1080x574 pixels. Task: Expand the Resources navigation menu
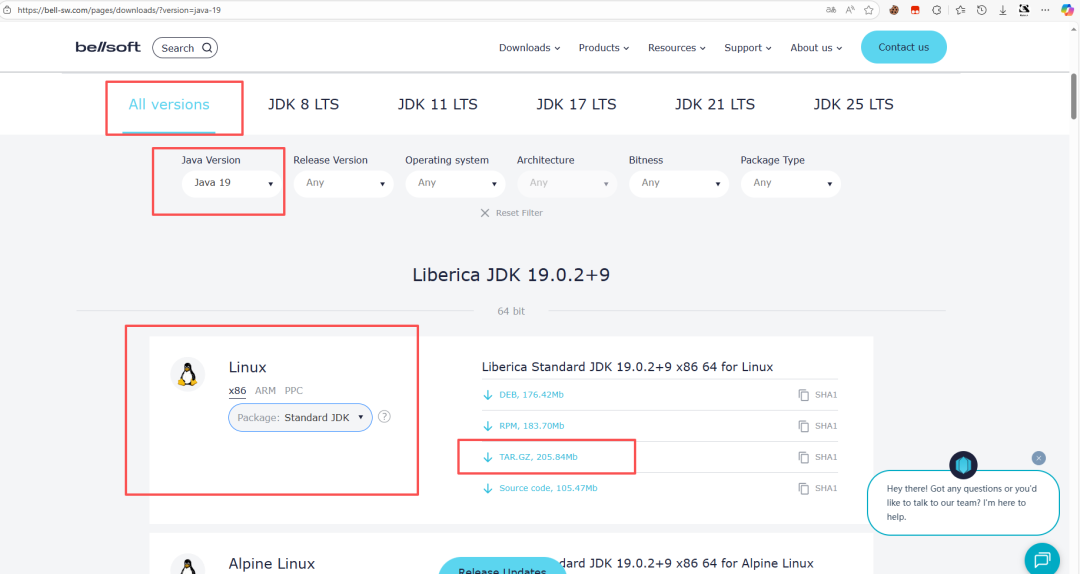click(676, 48)
